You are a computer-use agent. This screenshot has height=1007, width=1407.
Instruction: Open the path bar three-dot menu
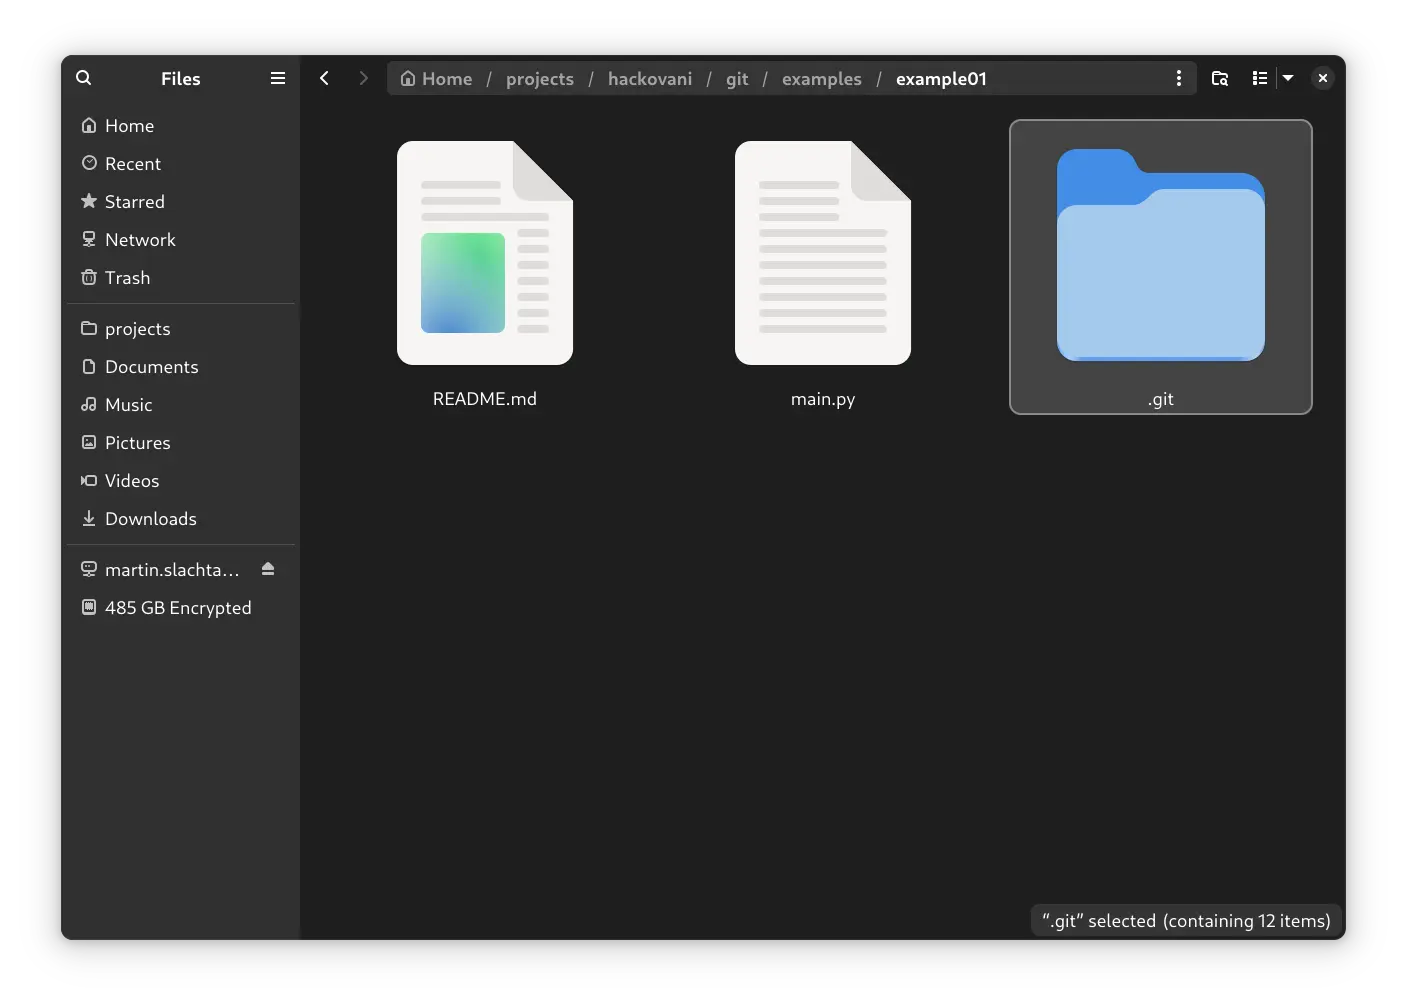1179,78
